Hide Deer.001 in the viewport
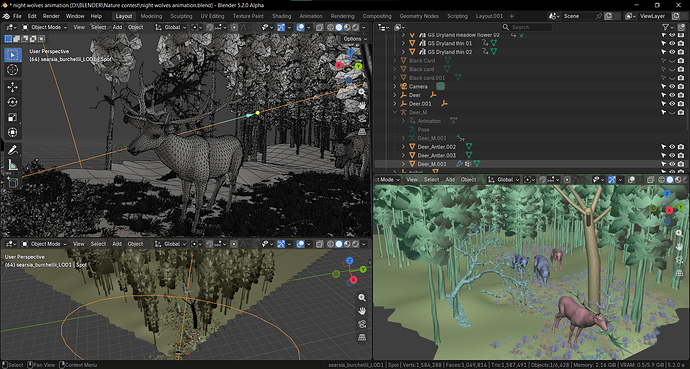The height and width of the screenshot is (369, 690). click(672, 103)
